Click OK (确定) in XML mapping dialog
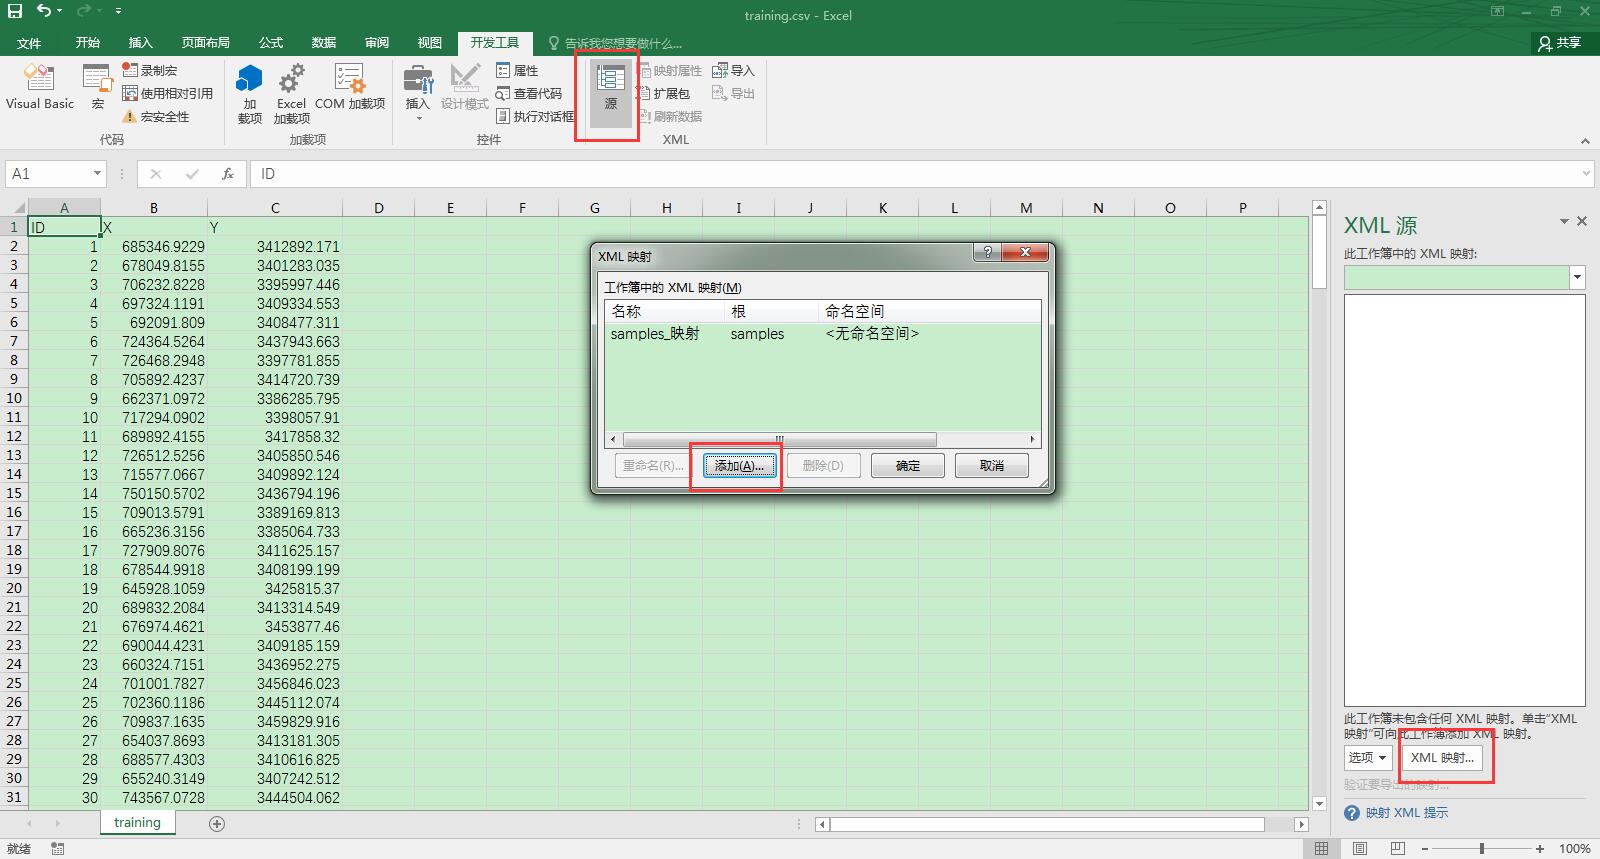This screenshot has height=859, width=1600. (908, 466)
